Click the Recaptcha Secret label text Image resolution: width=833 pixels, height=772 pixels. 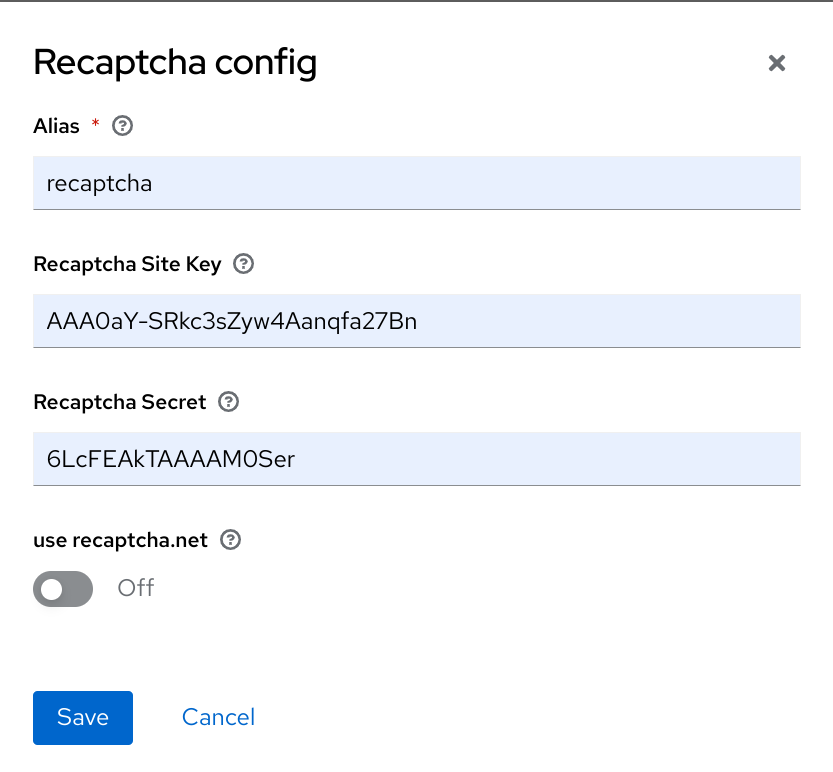point(119,402)
